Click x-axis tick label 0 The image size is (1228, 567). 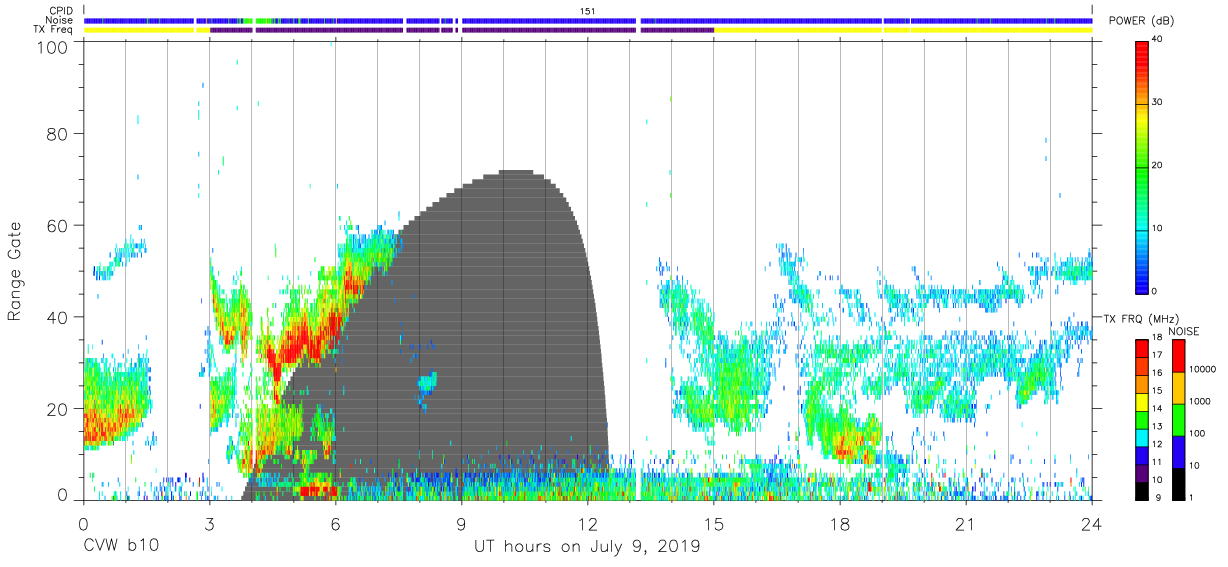point(83,524)
